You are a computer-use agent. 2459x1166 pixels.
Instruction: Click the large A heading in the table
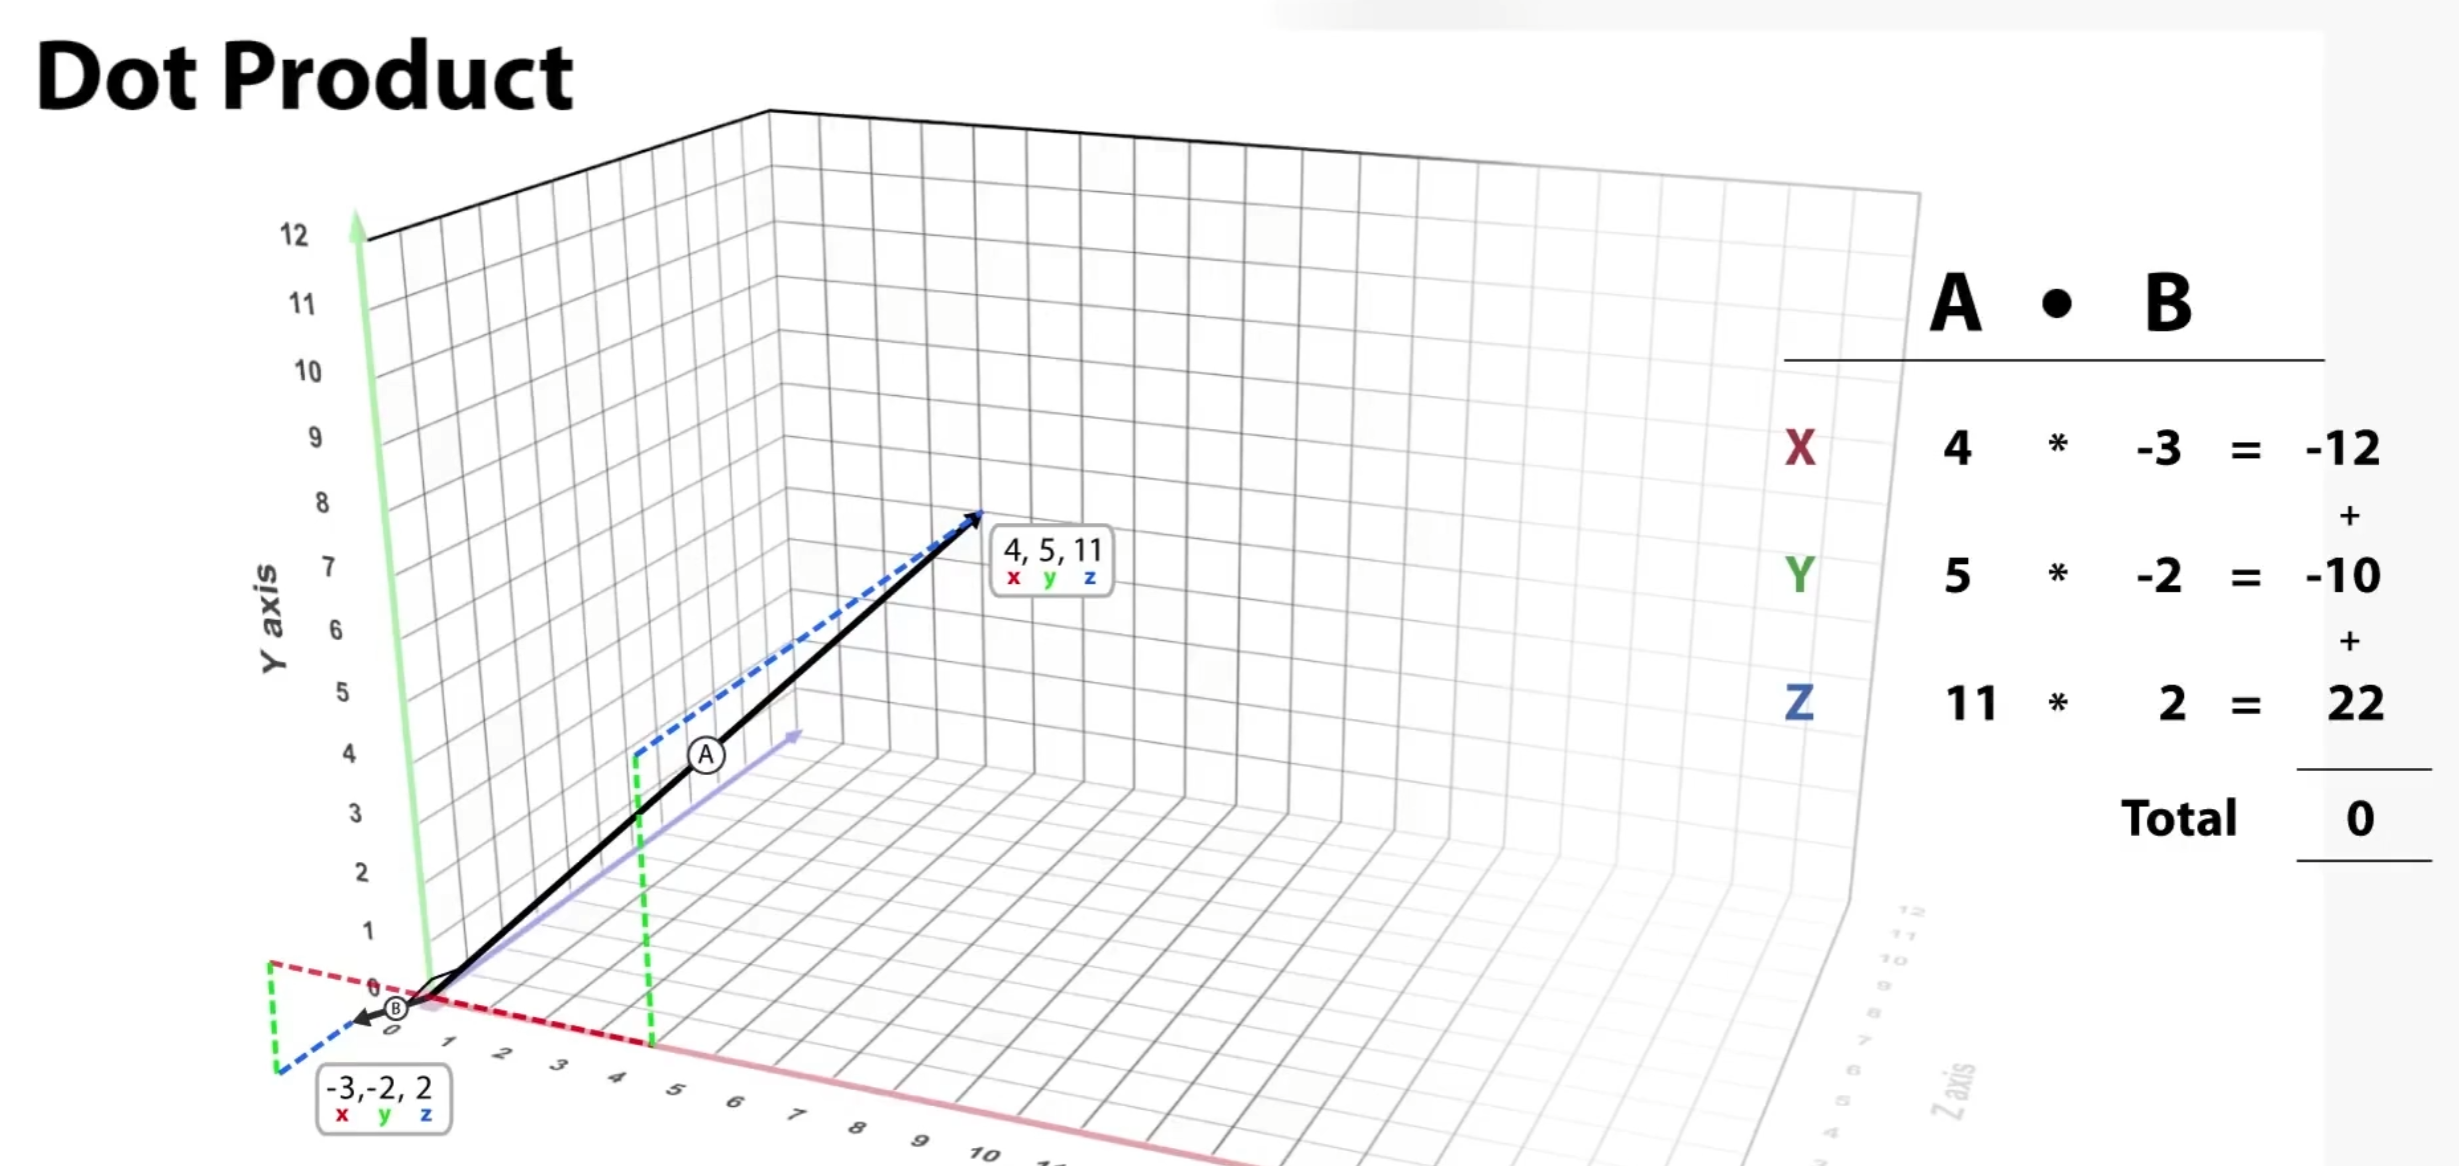coord(1955,302)
